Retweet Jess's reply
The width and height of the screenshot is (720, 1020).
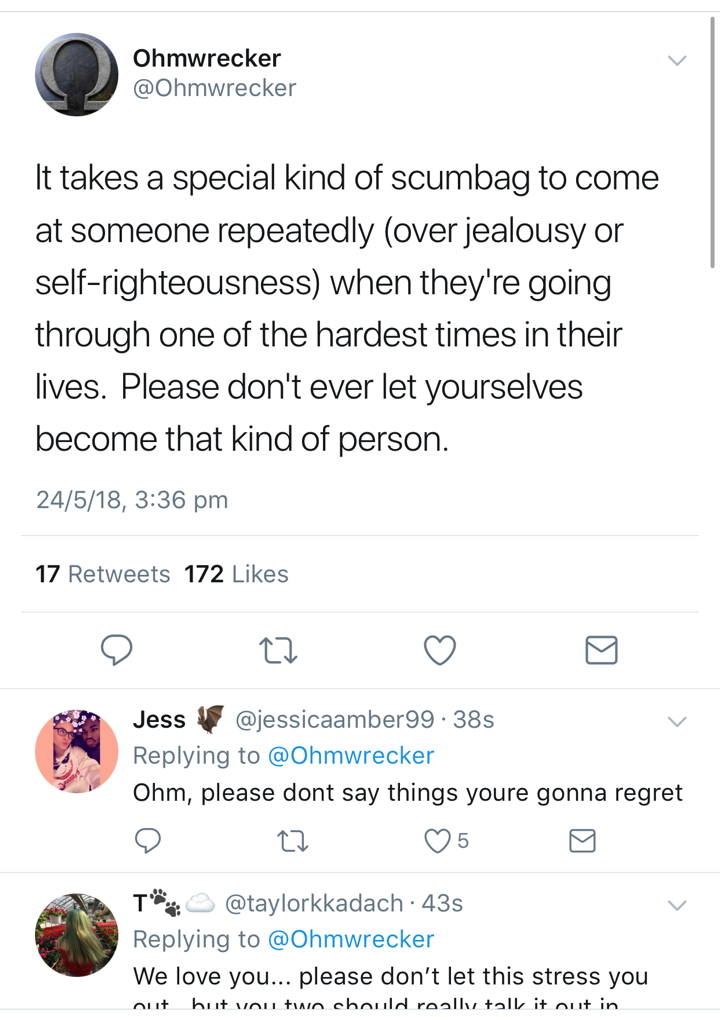293,841
